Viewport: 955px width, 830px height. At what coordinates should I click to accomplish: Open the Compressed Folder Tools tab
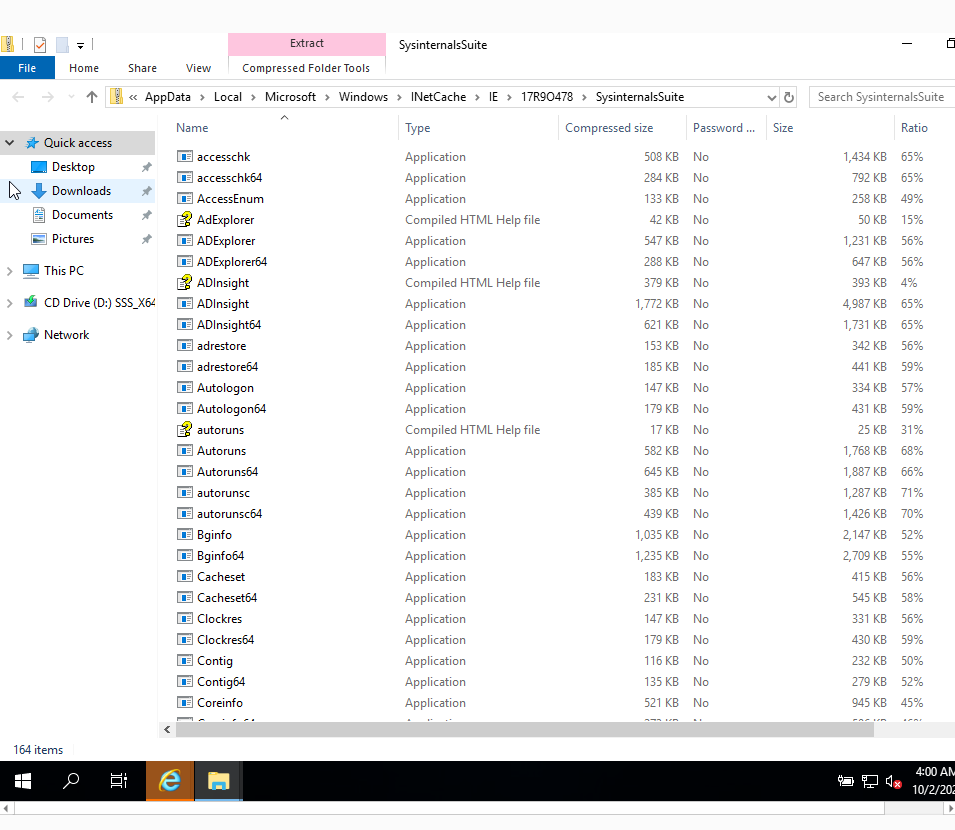(x=306, y=68)
